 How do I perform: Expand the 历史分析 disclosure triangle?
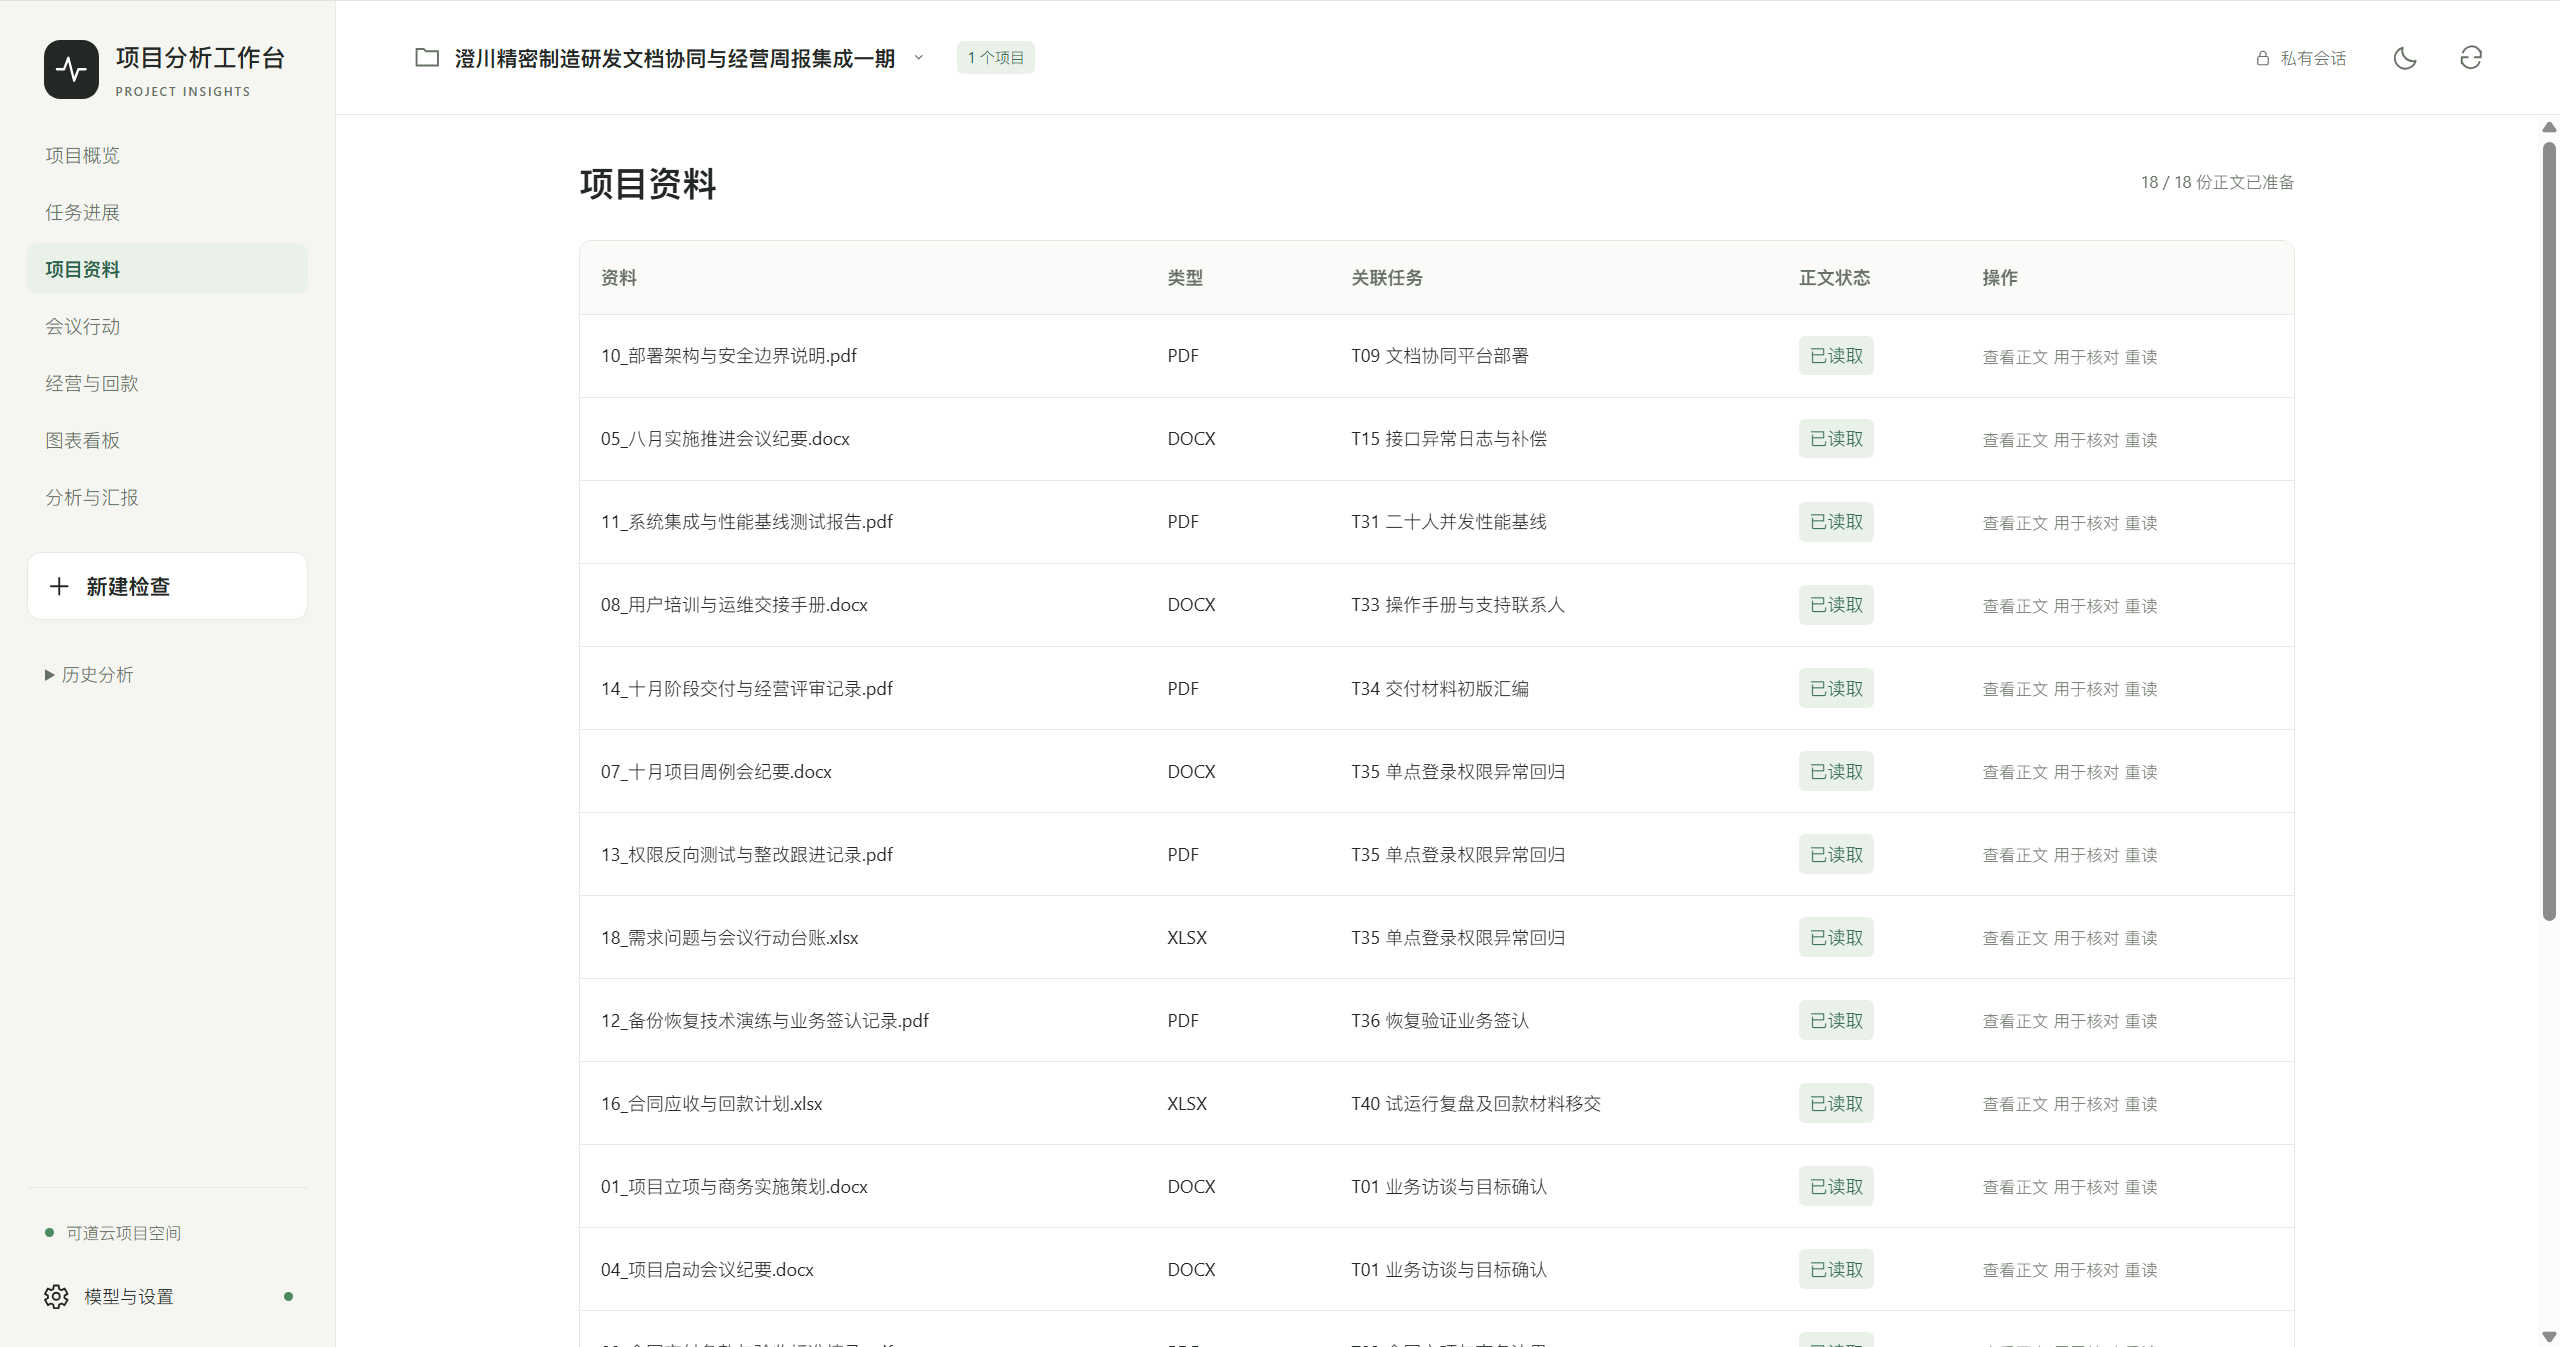pyautogui.click(x=49, y=675)
